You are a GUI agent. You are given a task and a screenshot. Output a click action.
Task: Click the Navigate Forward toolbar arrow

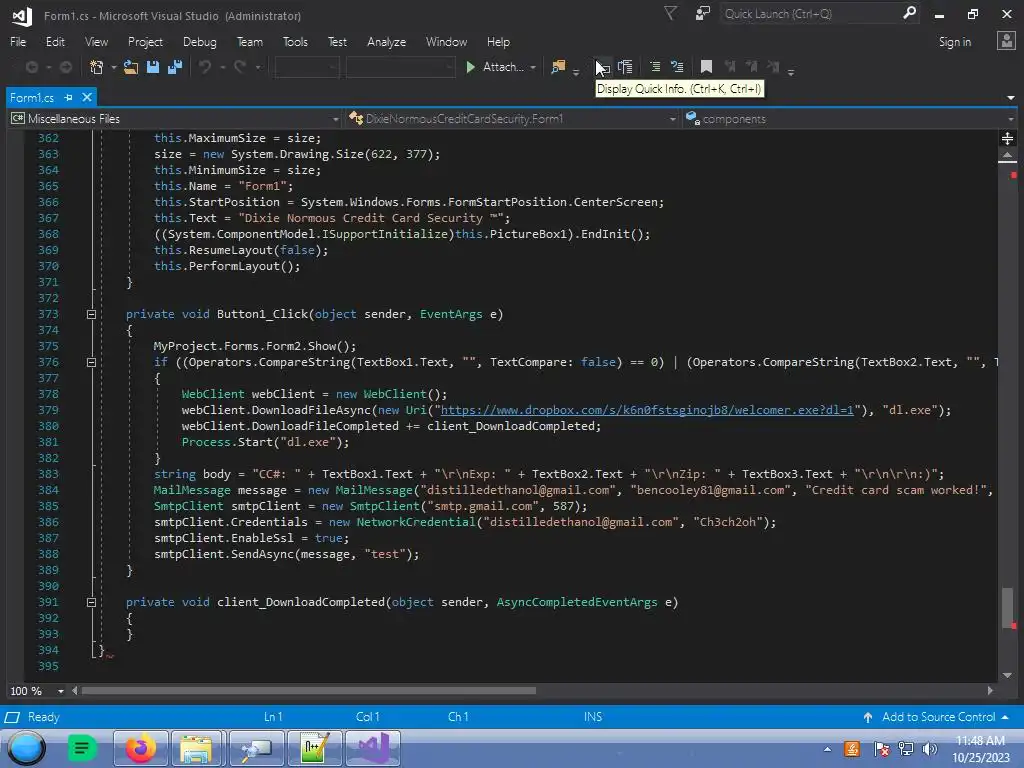click(x=65, y=67)
